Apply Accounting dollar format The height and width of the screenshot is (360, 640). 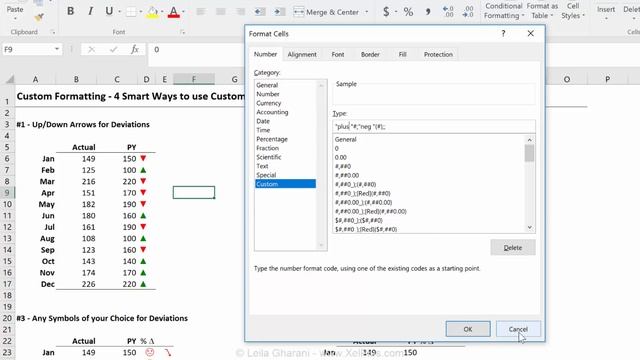386,11
